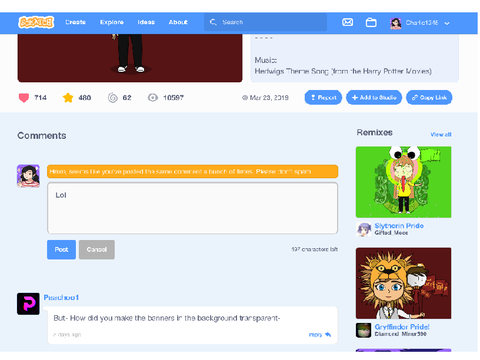The height and width of the screenshot is (360, 480).
Task: Open the account dropdown arrow
Action: click(447, 23)
